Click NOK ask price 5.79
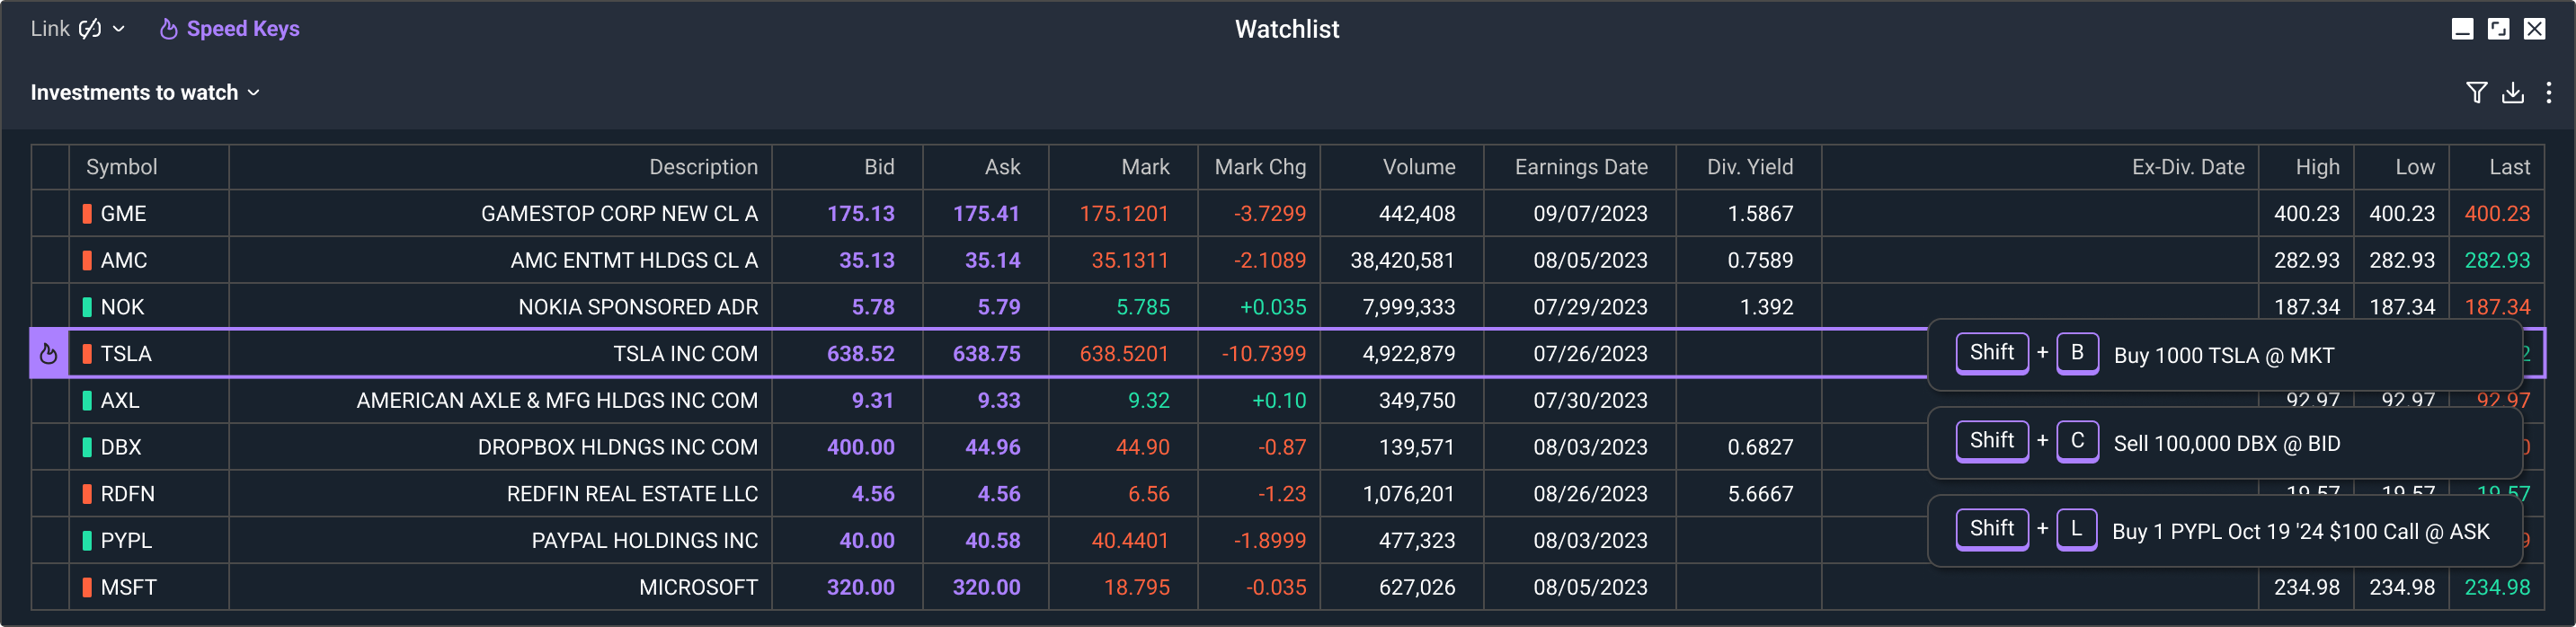This screenshot has width=2576, height=627. (999, 307)
